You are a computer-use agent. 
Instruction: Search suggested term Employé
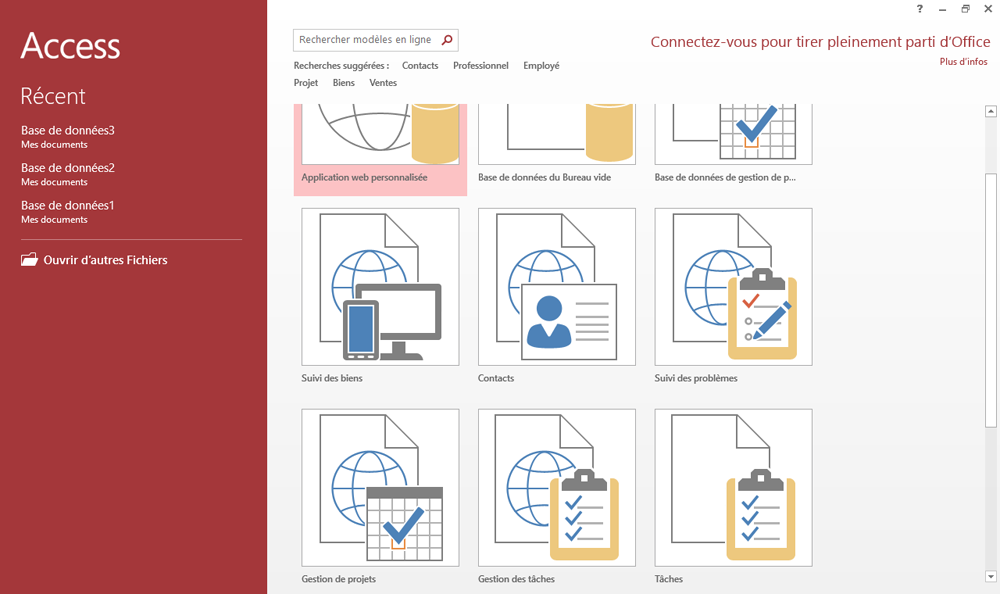541,66
